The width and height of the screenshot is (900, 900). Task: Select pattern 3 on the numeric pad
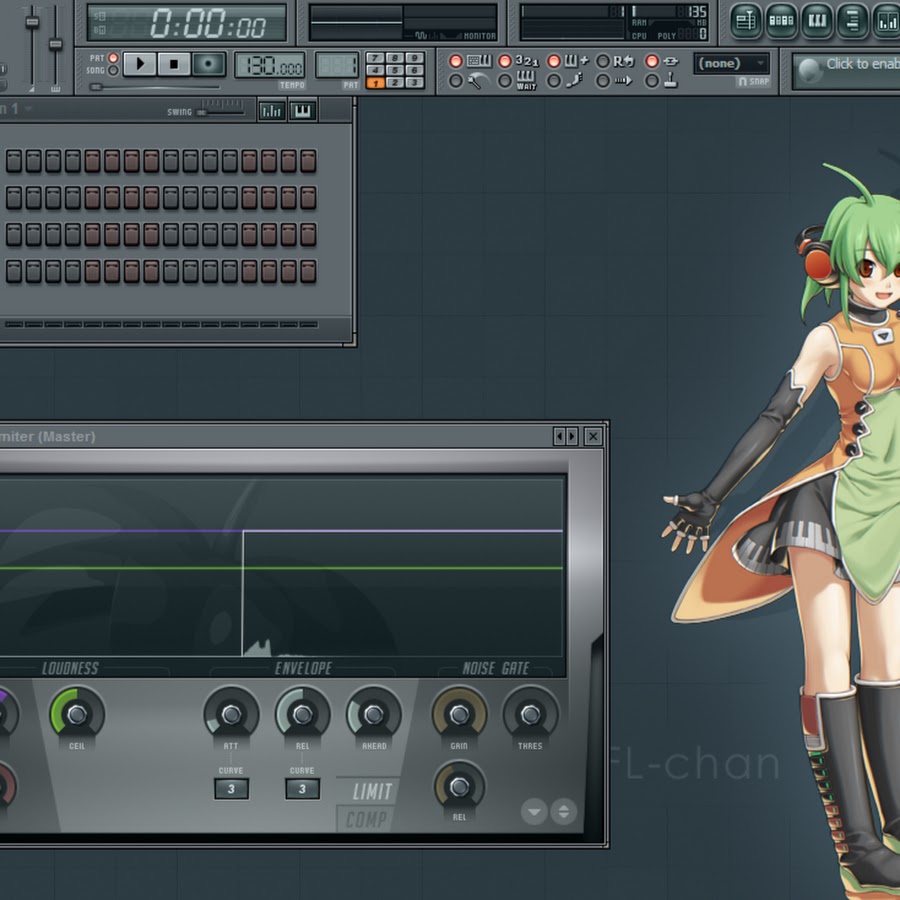[414, 83]
